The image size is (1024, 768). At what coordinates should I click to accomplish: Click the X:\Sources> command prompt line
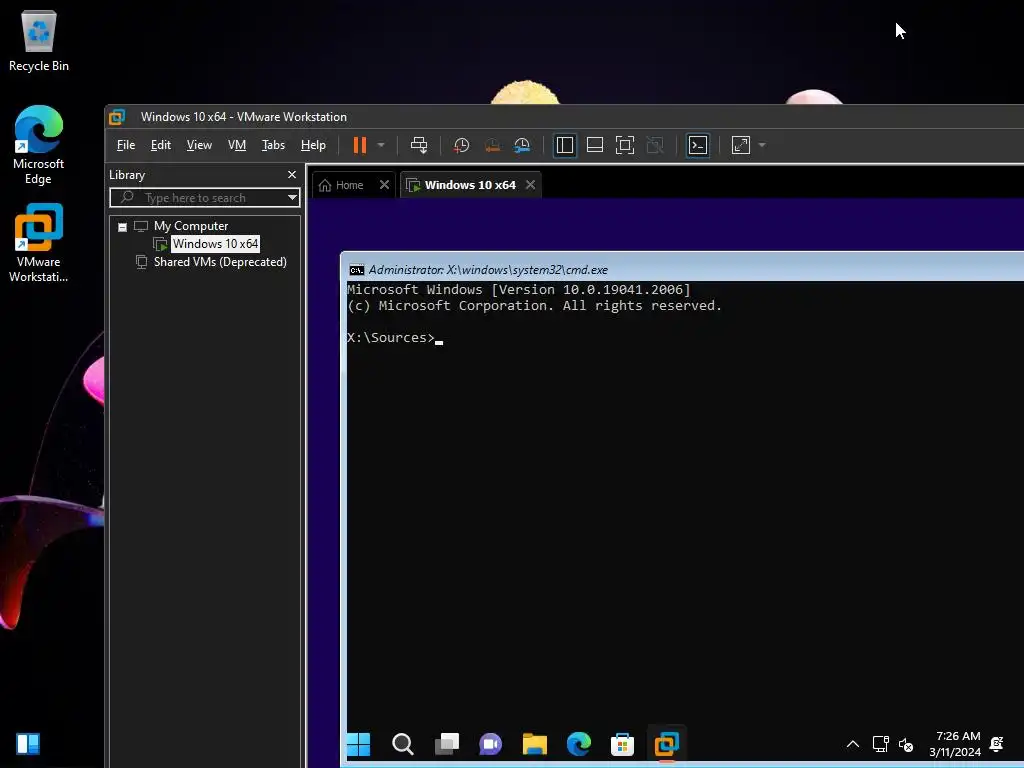[x=395, y=338]
